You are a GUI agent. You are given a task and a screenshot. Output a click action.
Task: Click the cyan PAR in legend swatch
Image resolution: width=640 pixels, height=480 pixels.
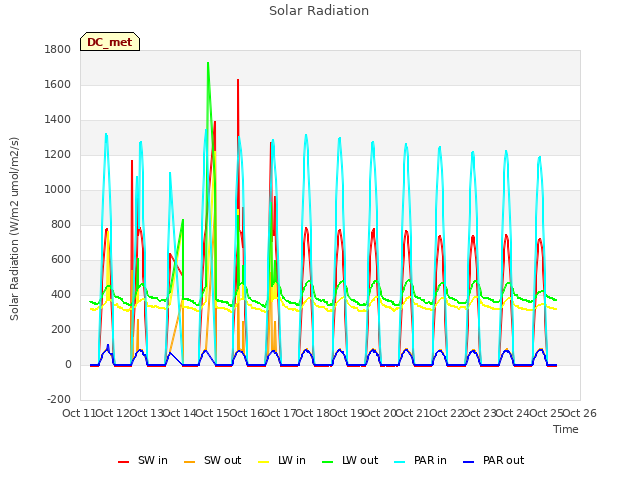point(400,462)
